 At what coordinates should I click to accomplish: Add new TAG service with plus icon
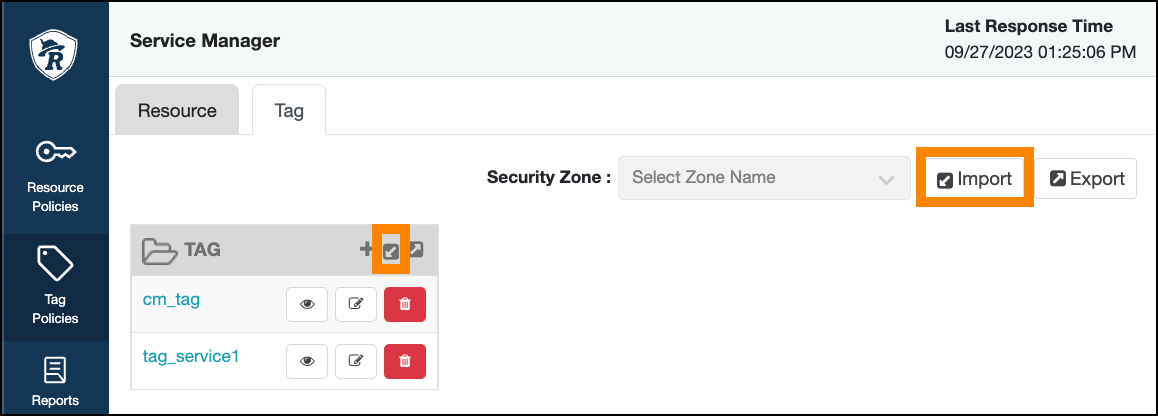[367, 250]
